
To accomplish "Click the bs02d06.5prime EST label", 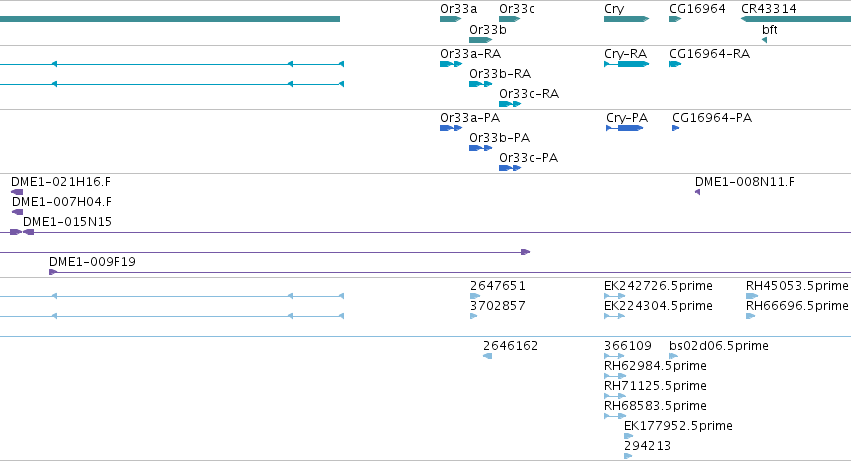I will click(x=719, y=346).
